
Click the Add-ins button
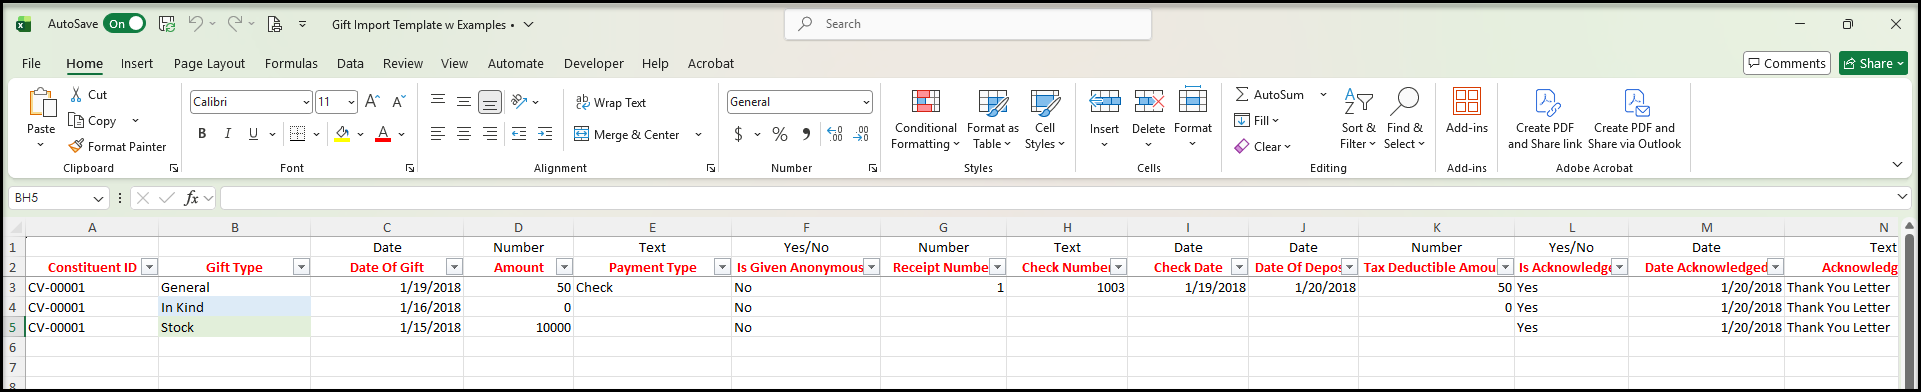tap(1467, 111)
